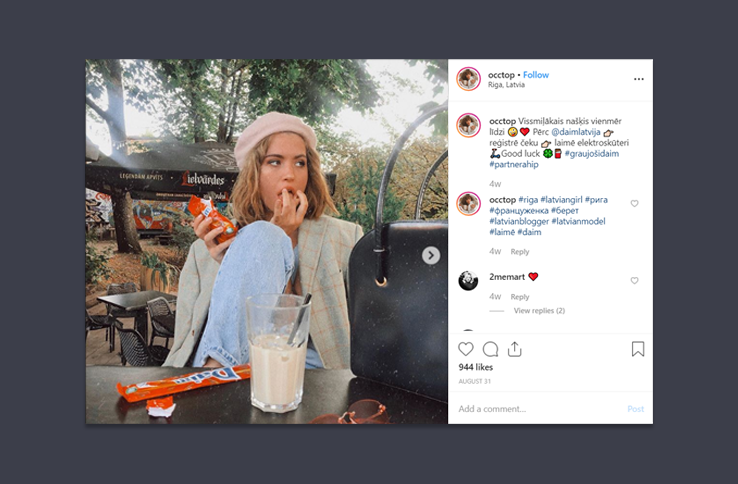View the 944 likes list

(476, 367)
